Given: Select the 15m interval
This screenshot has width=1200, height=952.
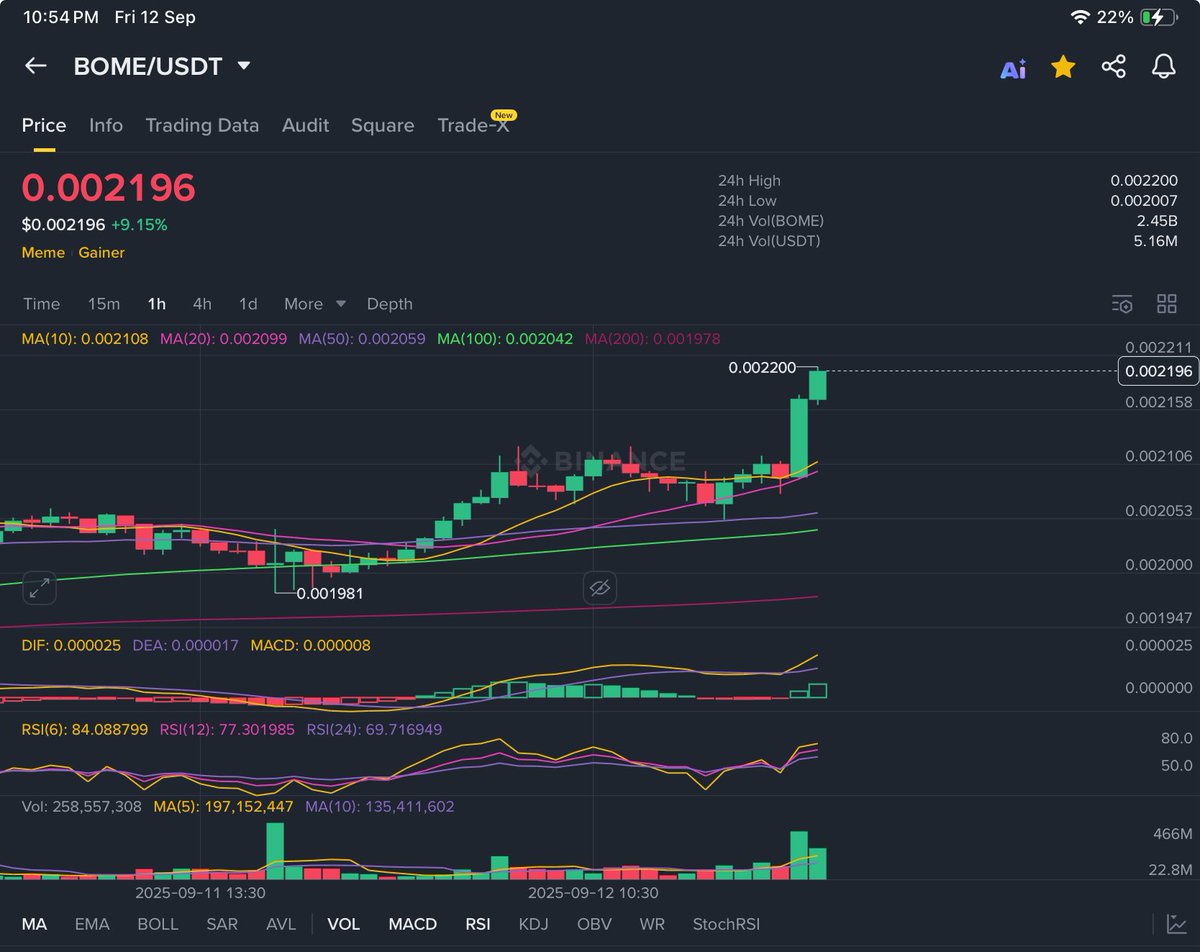Looking at the screenshot, I should point(104,304).
